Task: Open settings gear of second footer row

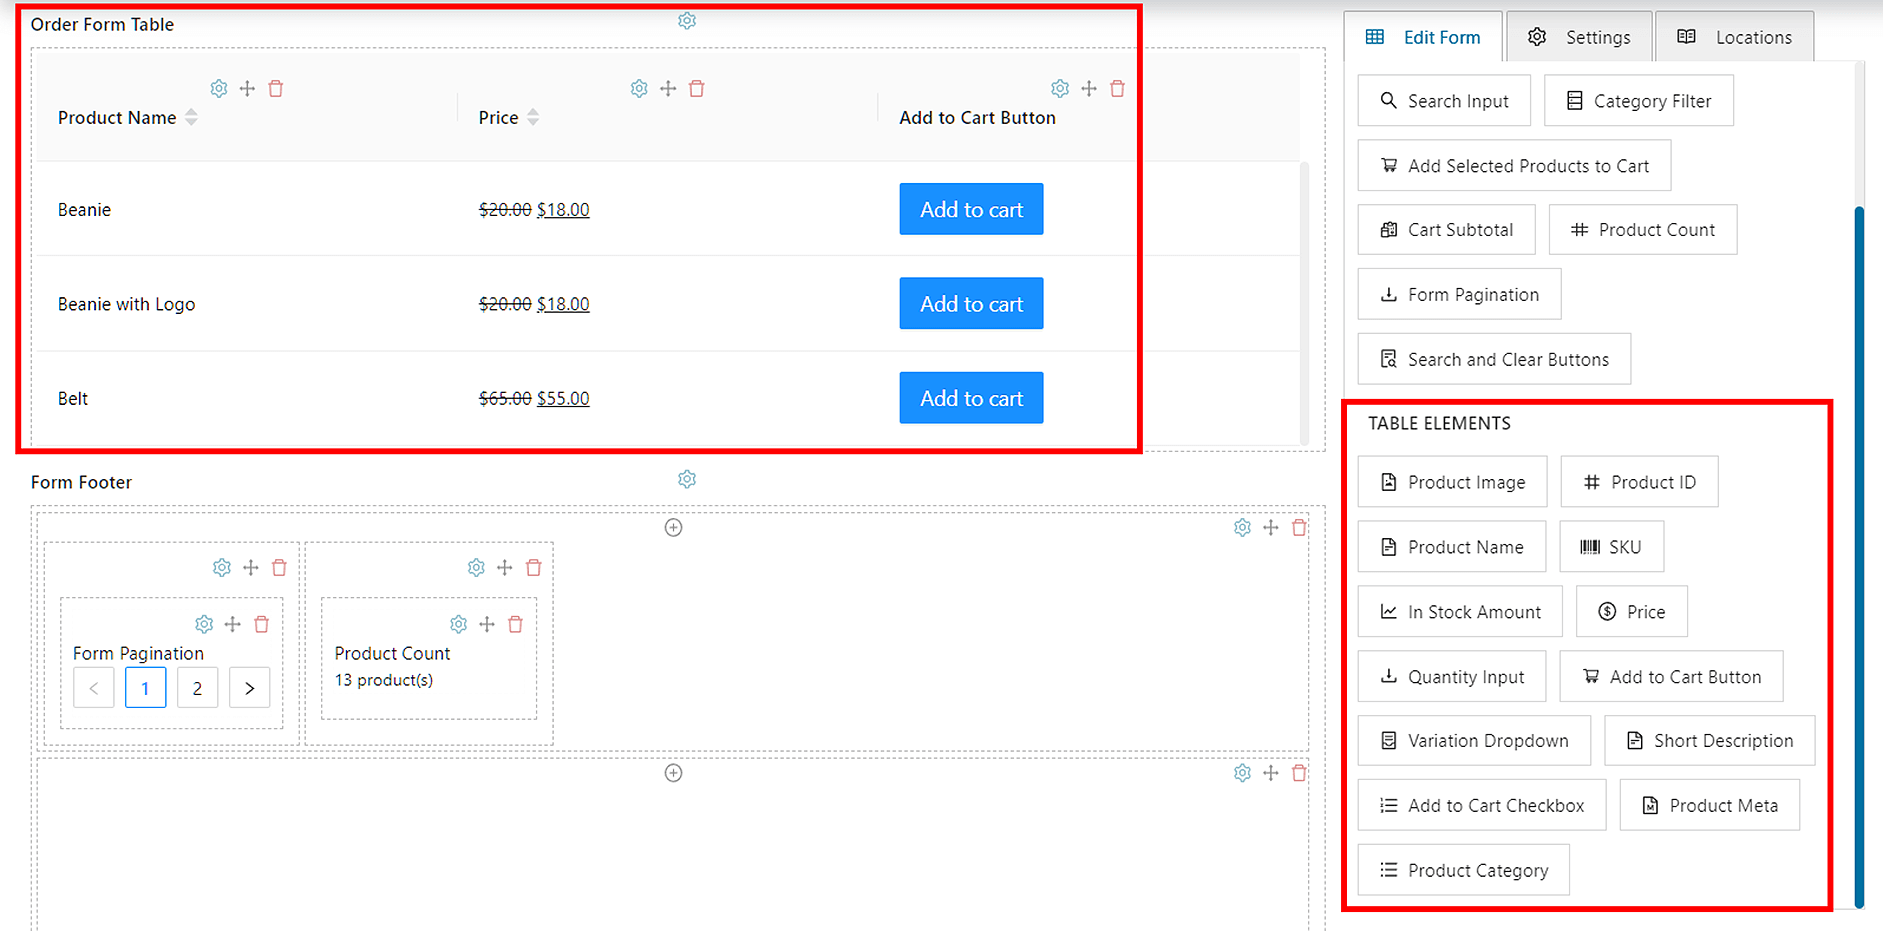Action: (1242, 773)
